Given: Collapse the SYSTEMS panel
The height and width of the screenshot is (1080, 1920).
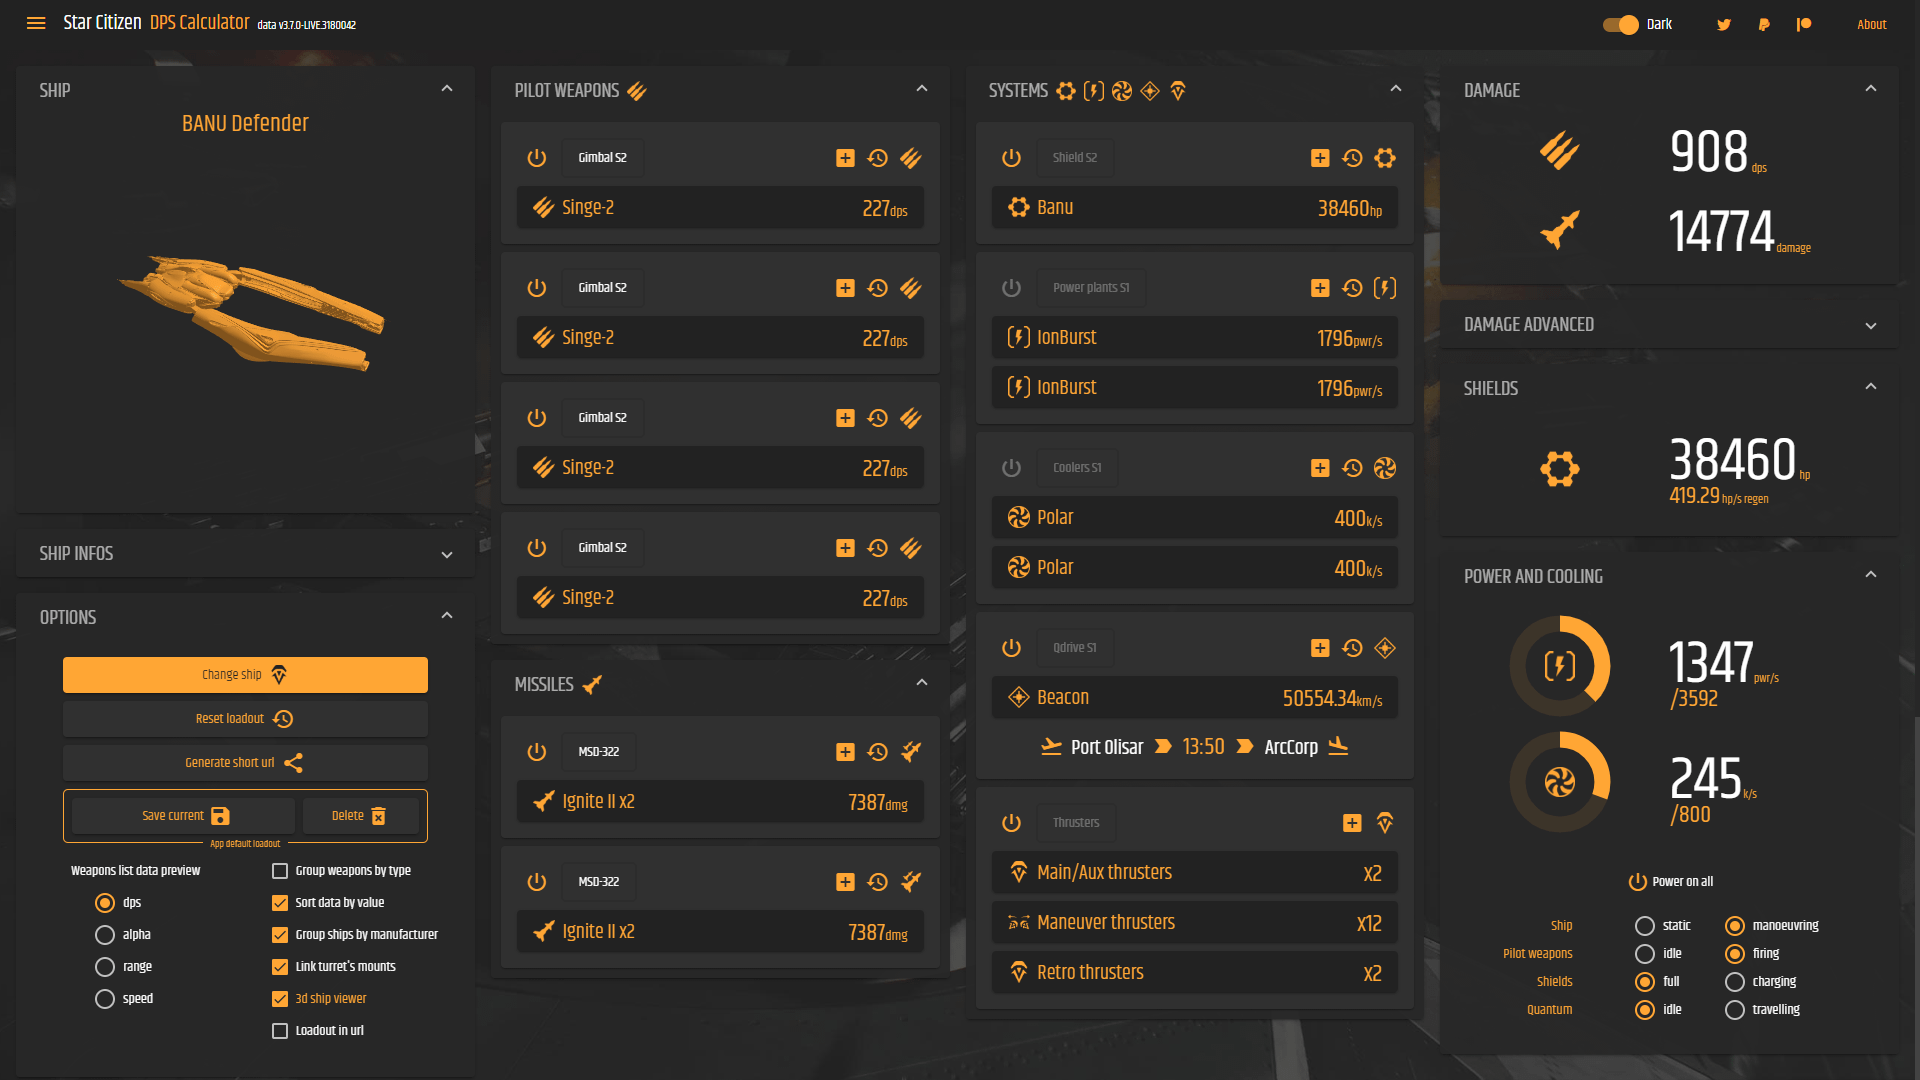Looking at the screenshot, I should (x=1396, y=89).
